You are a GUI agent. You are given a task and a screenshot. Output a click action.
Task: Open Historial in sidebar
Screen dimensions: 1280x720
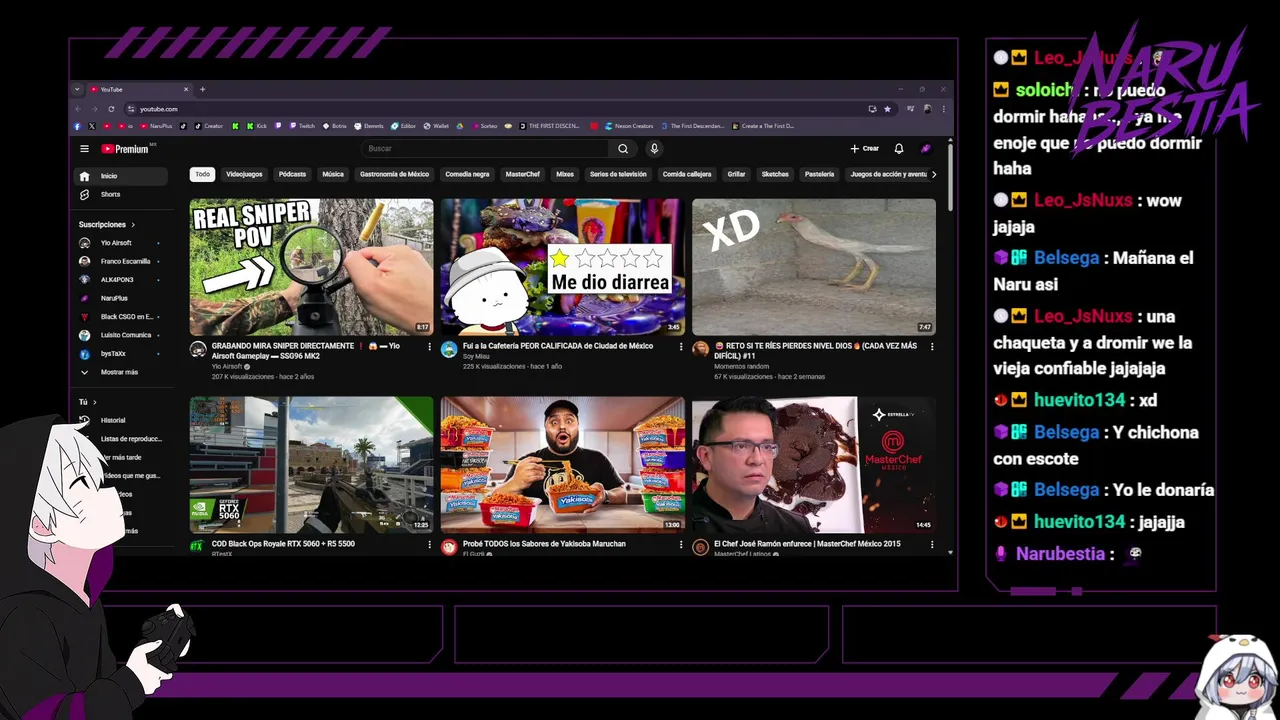coord(122,420)
